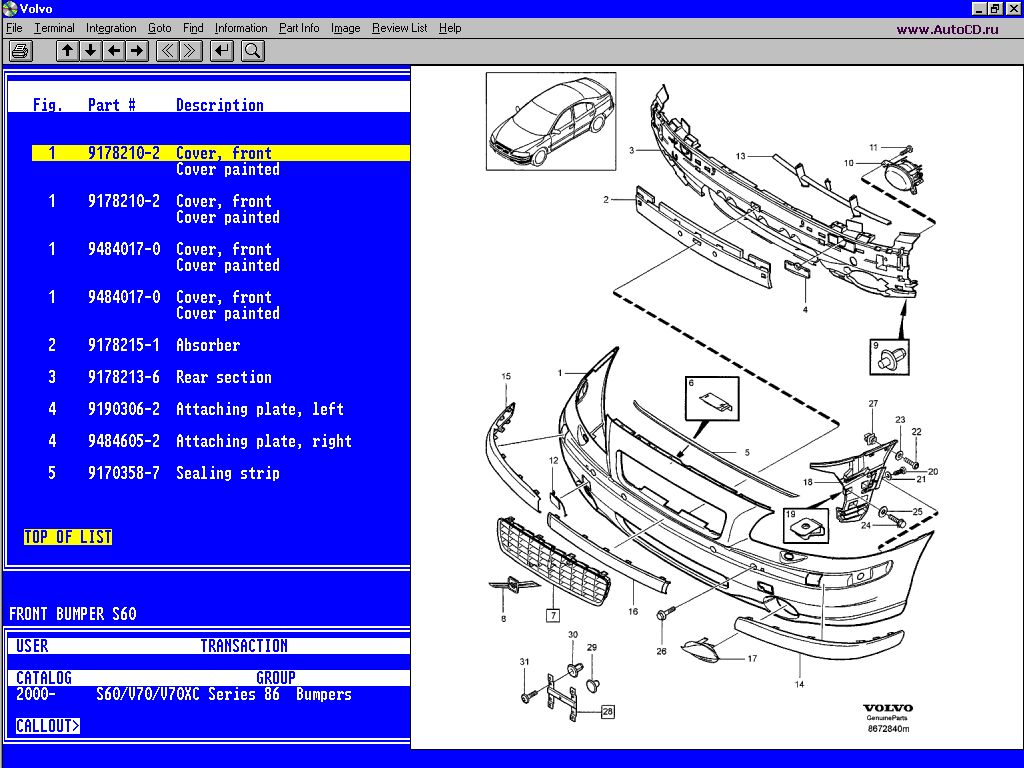The image size is (1024, 768).
Task: Click inset box 19 clip detail
Action: (x=806, y=526)
